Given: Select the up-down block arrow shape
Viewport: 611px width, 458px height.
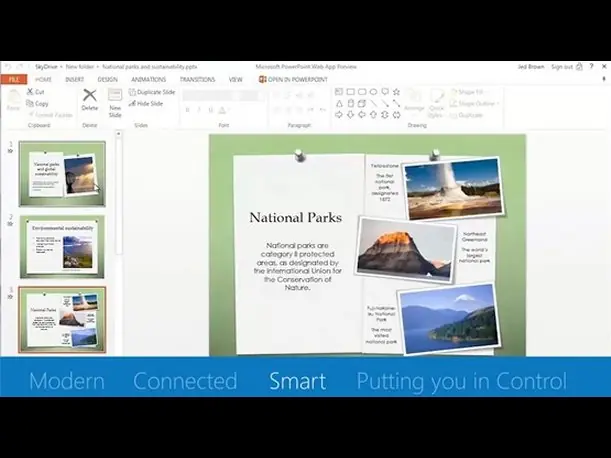Looking at the screenshot, I should 385,115.
